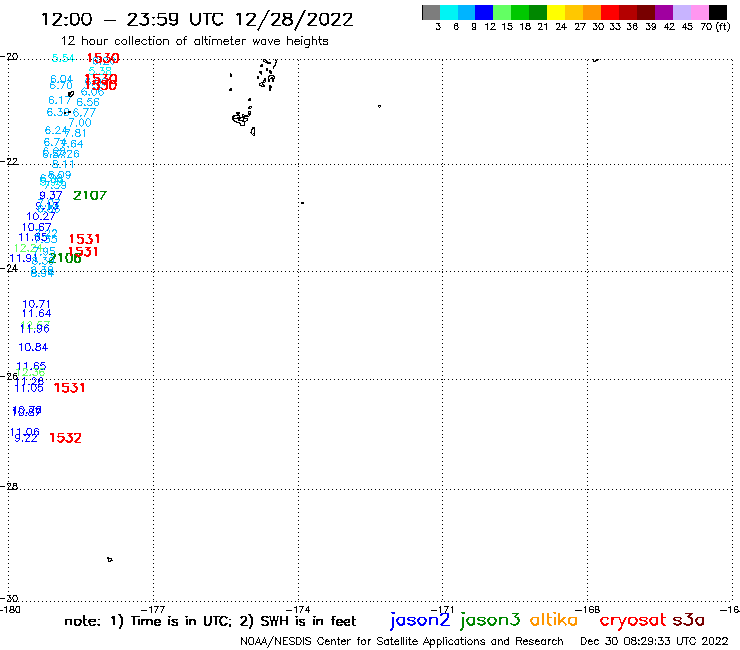
Task: Click the longitude axis label '-177'
Action: pyautogui.click(x=153, y=610)
